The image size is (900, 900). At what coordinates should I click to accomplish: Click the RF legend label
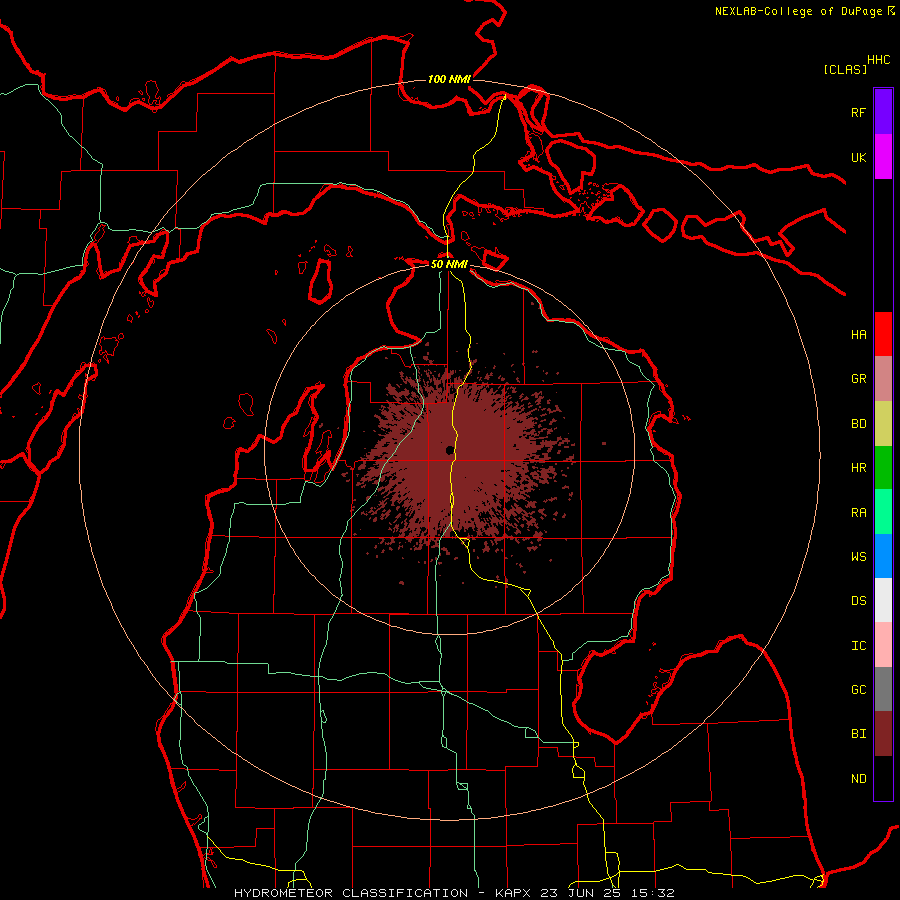point(858,112)
